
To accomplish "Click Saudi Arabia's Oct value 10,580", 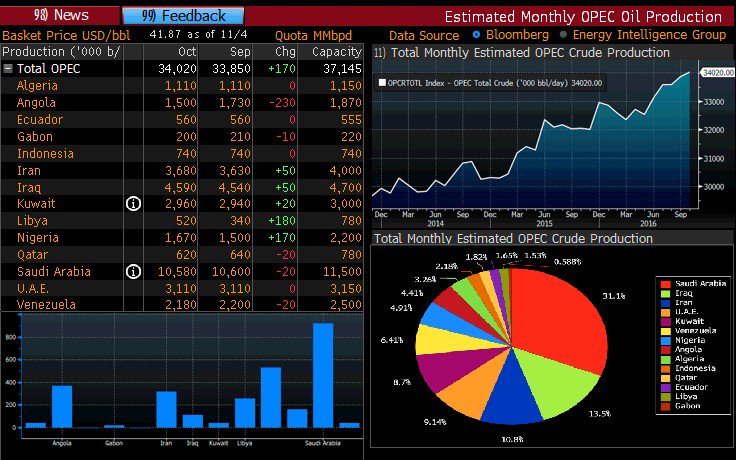I will click(177, 271).
